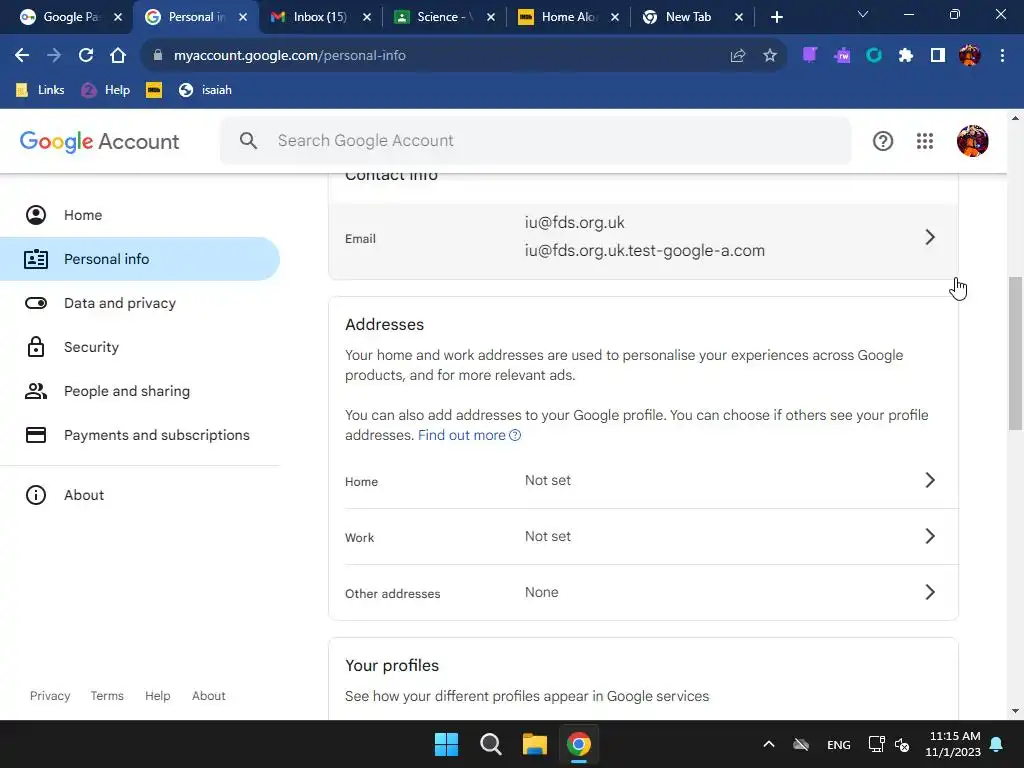
Task: Click the Chrome icon in the taskbar
Action: pos(579,744)
